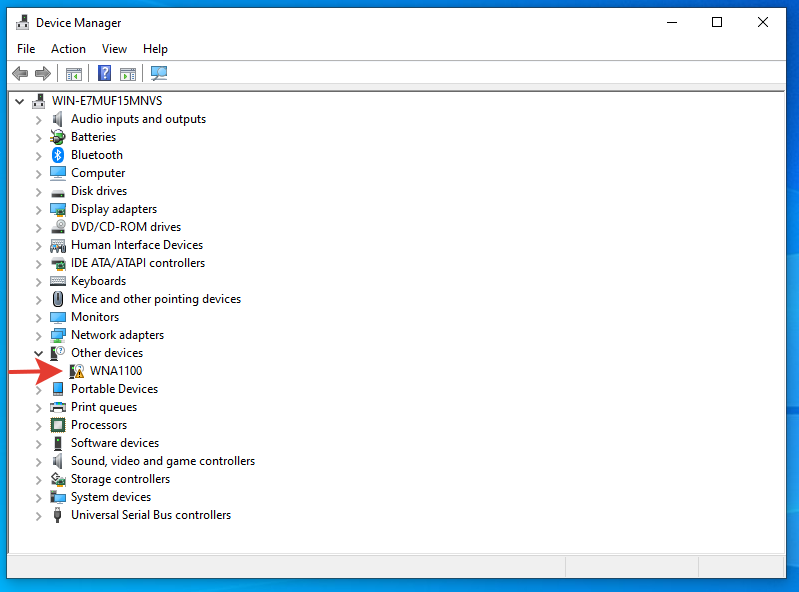Click the Show/Hide console tree toolbar icon
Screen dimensions: 799x592
(74, 74)
